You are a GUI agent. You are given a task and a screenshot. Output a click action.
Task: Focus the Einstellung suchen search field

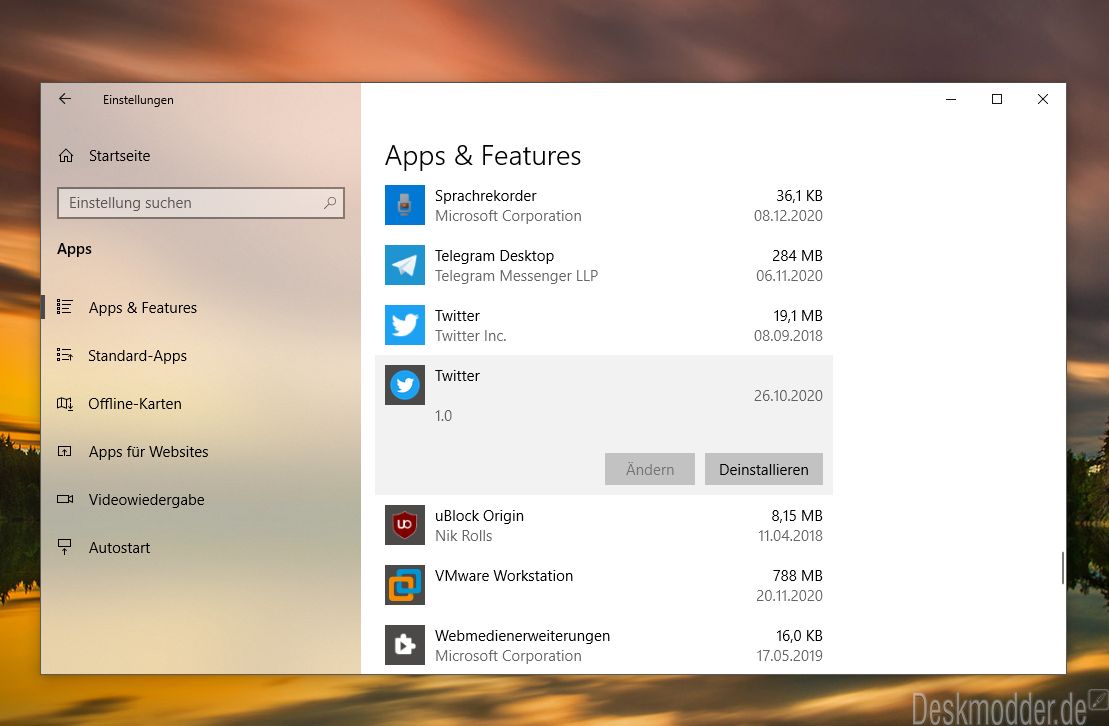point(201,203)
